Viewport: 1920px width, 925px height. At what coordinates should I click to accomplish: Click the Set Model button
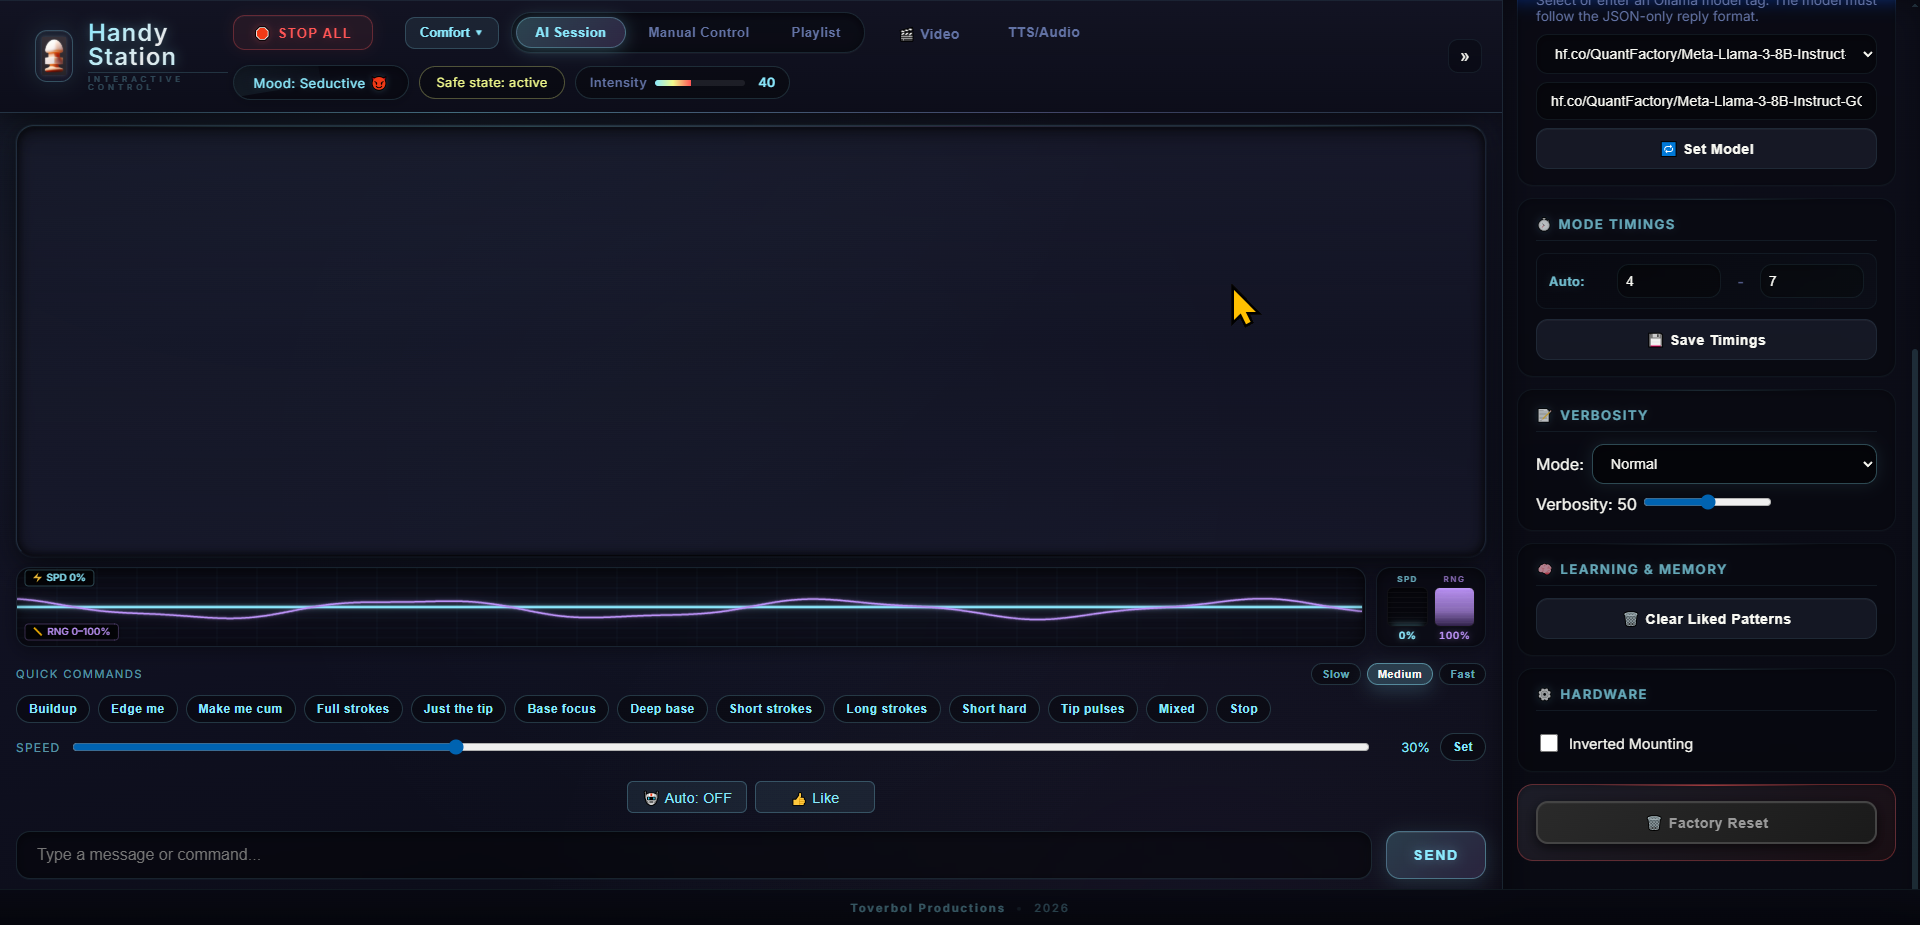click(x=1706, y=149)
